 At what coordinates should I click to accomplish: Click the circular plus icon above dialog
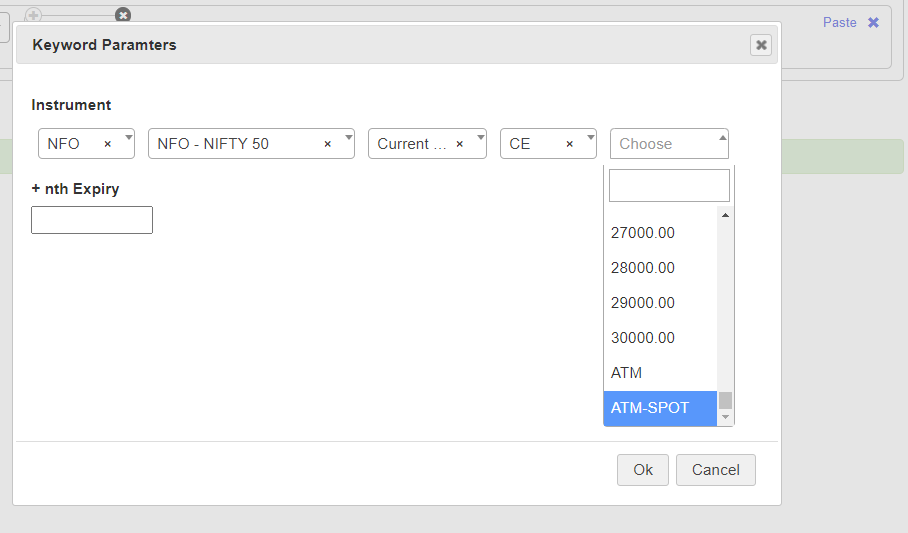click(x=34, y=15)
